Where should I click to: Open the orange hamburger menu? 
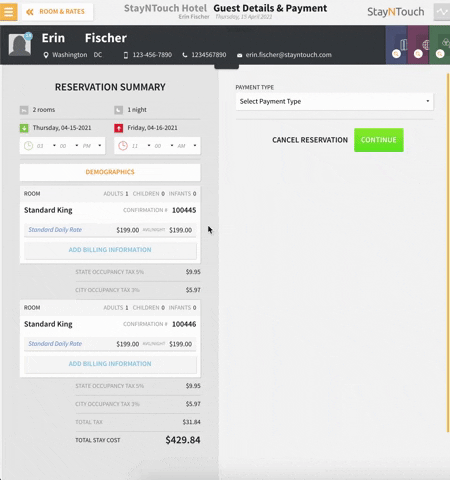[9, 12]
